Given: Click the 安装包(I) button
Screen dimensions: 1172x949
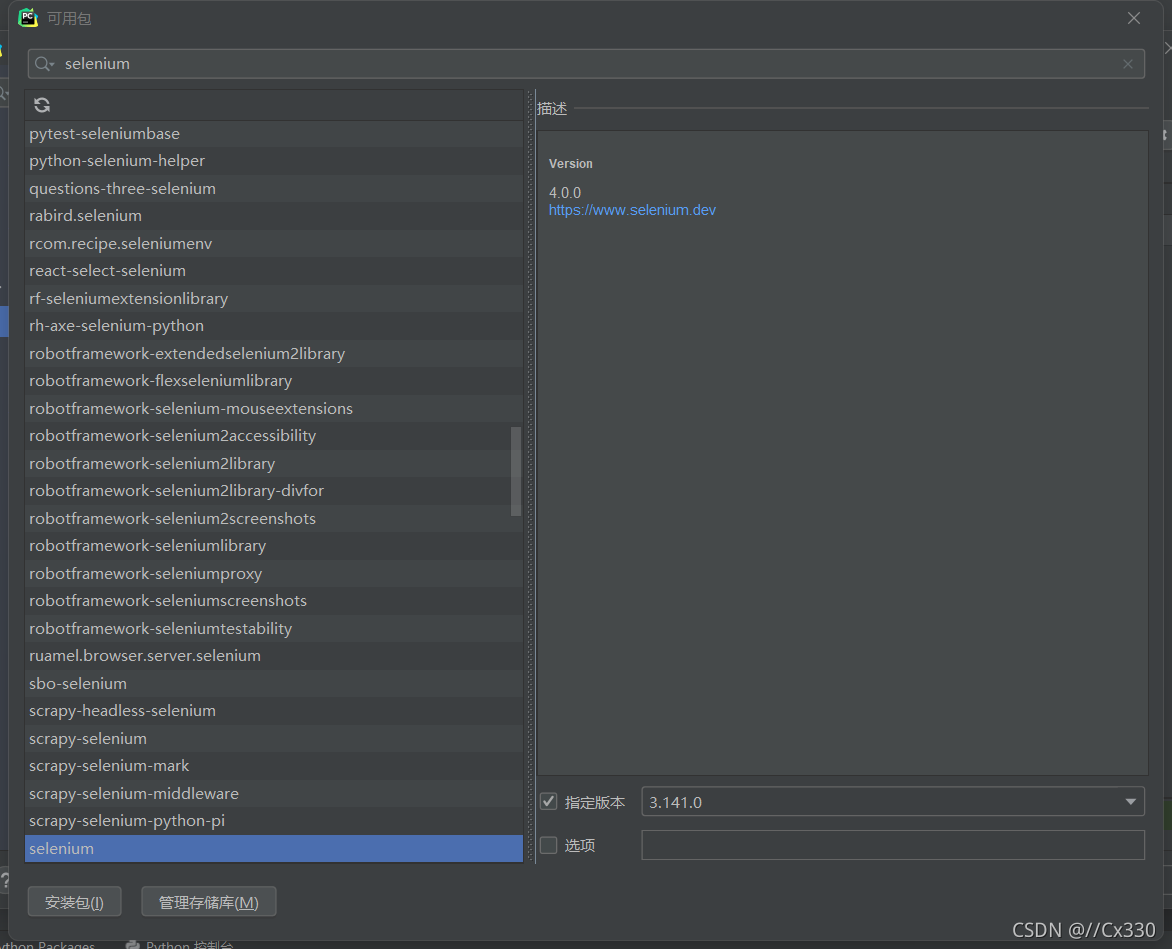Looking at the screenshot, I should point(74,902).
